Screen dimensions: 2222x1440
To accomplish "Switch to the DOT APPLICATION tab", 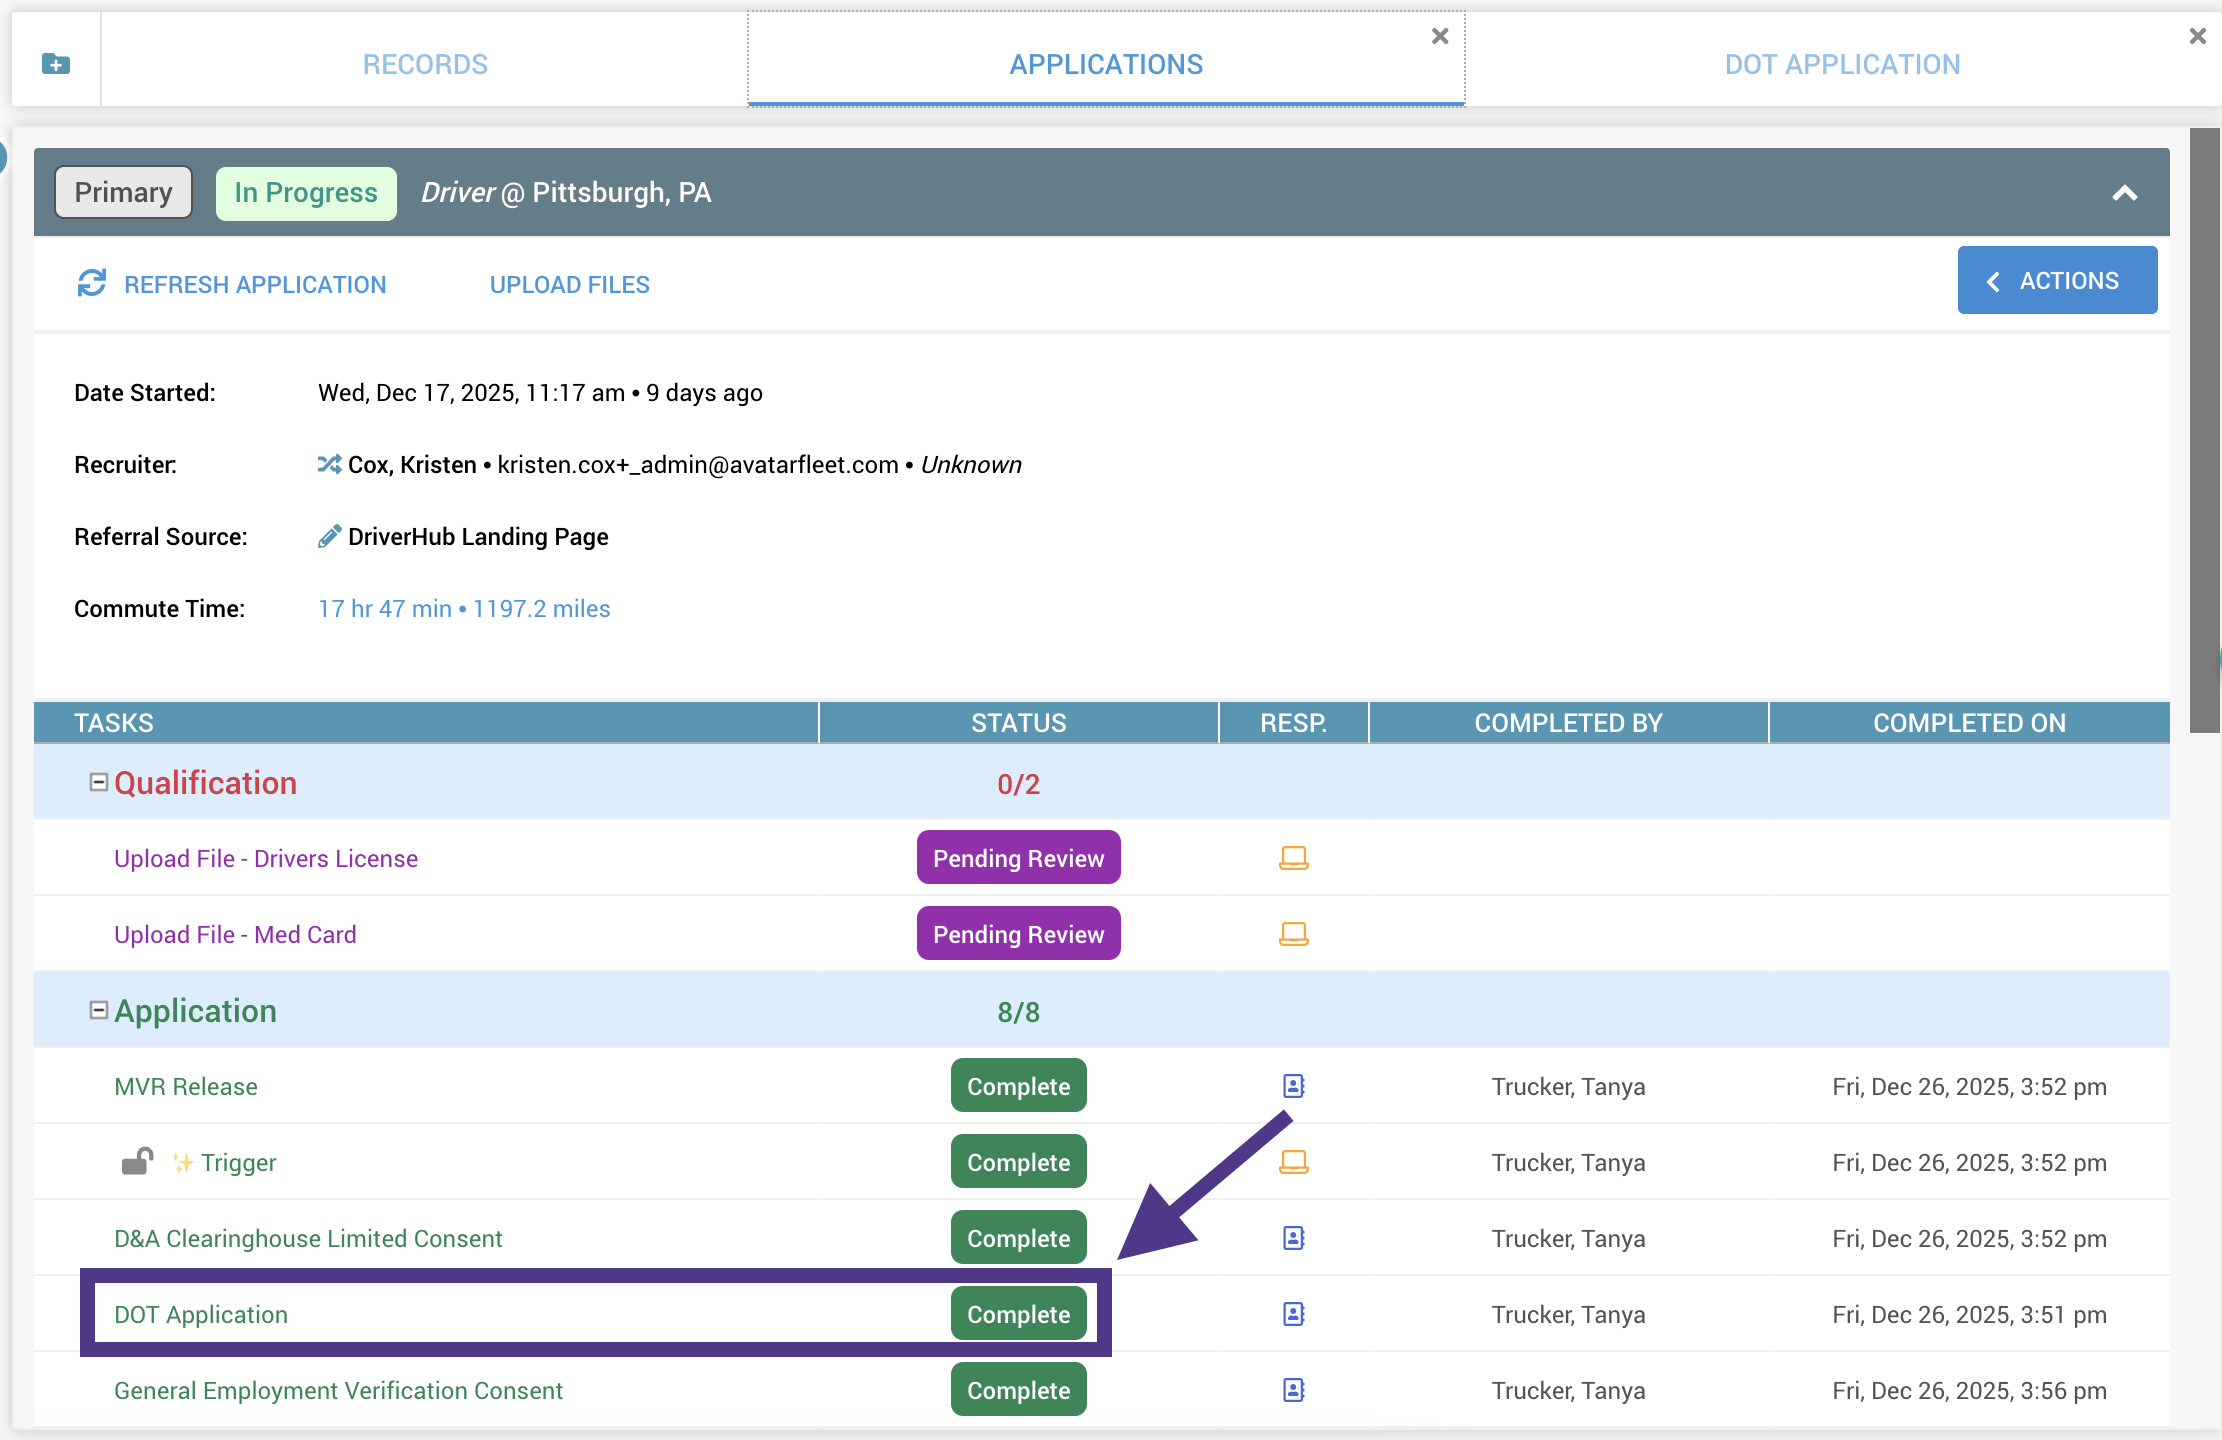I will (1842, 64).
